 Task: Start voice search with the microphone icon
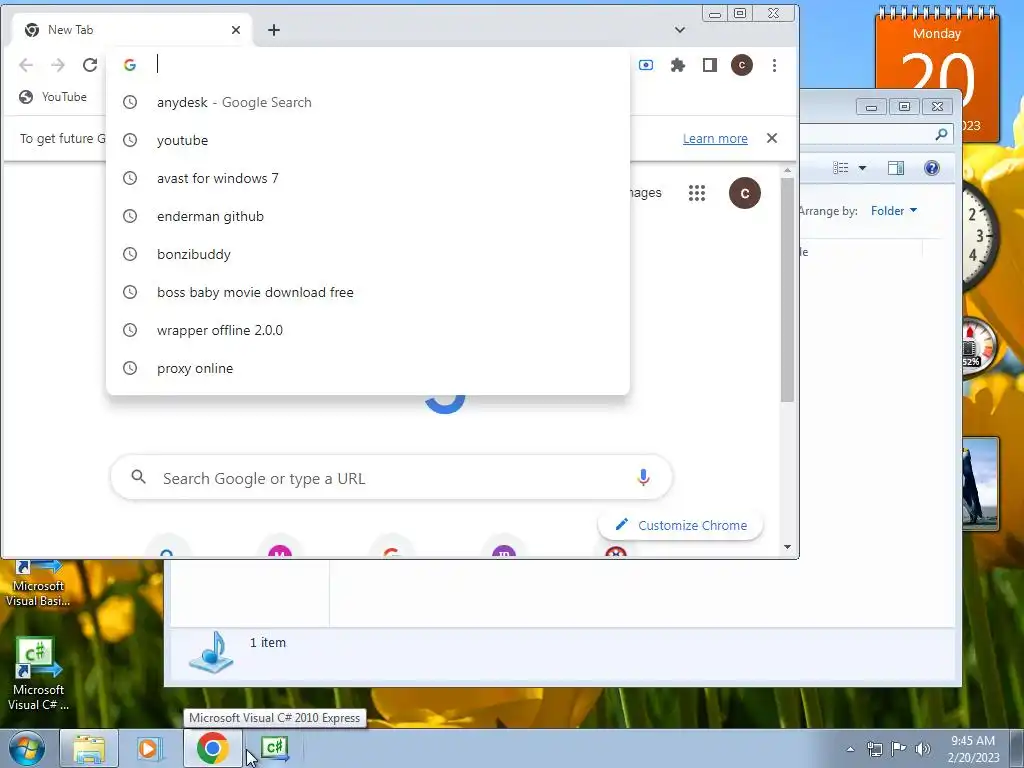pos(643,477)
